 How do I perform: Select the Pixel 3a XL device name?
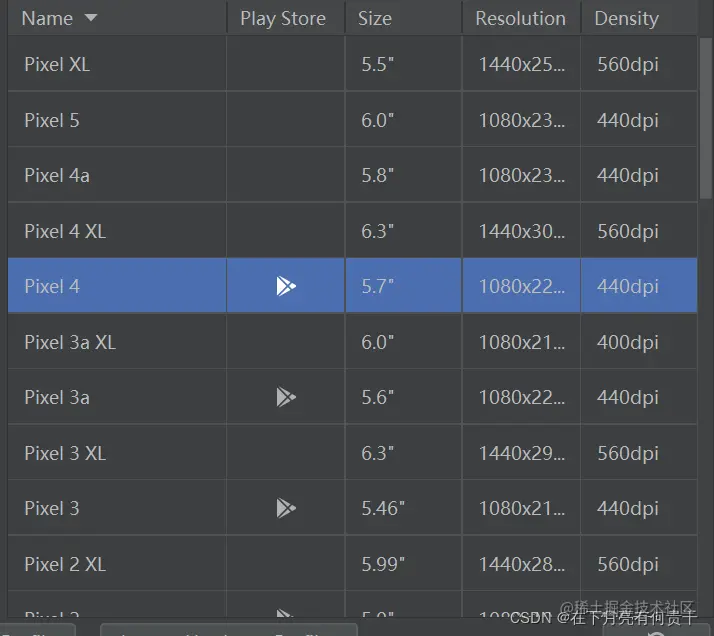click(70, 342)
